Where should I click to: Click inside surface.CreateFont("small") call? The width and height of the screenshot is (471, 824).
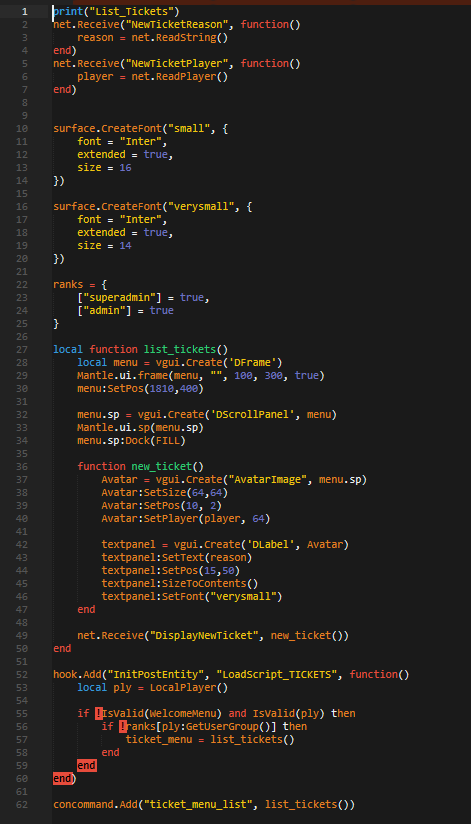(x=140, y=129)
